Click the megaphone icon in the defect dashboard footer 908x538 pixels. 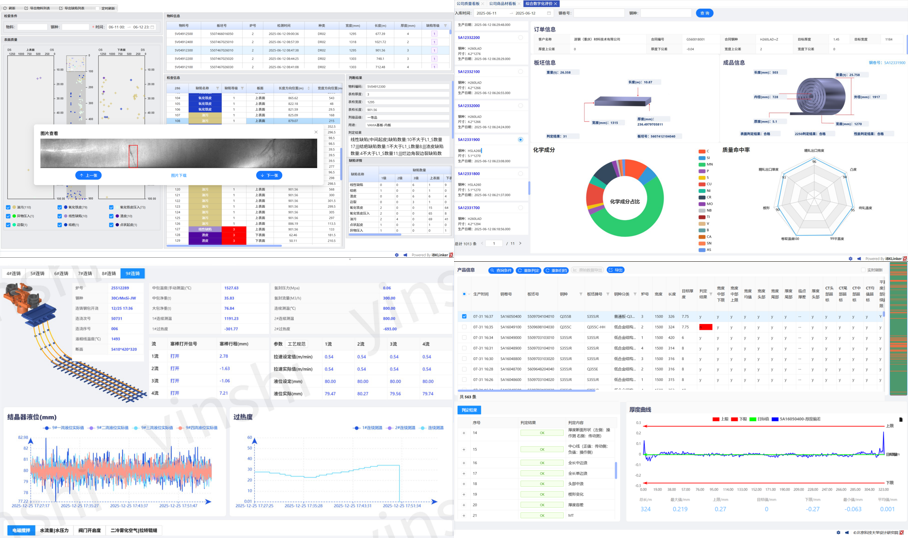pyautogui.click(x=405, y=255)
